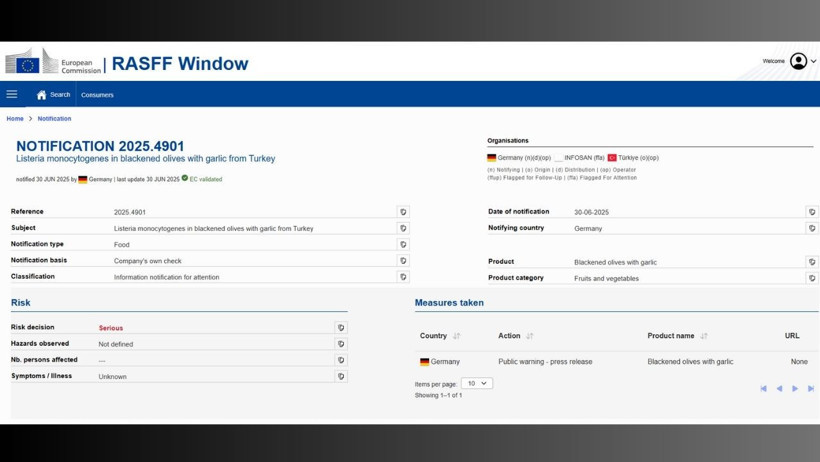Click the filter icon beside Notifying country
Viewport: 820px width, 462px height.
[812, 228]
